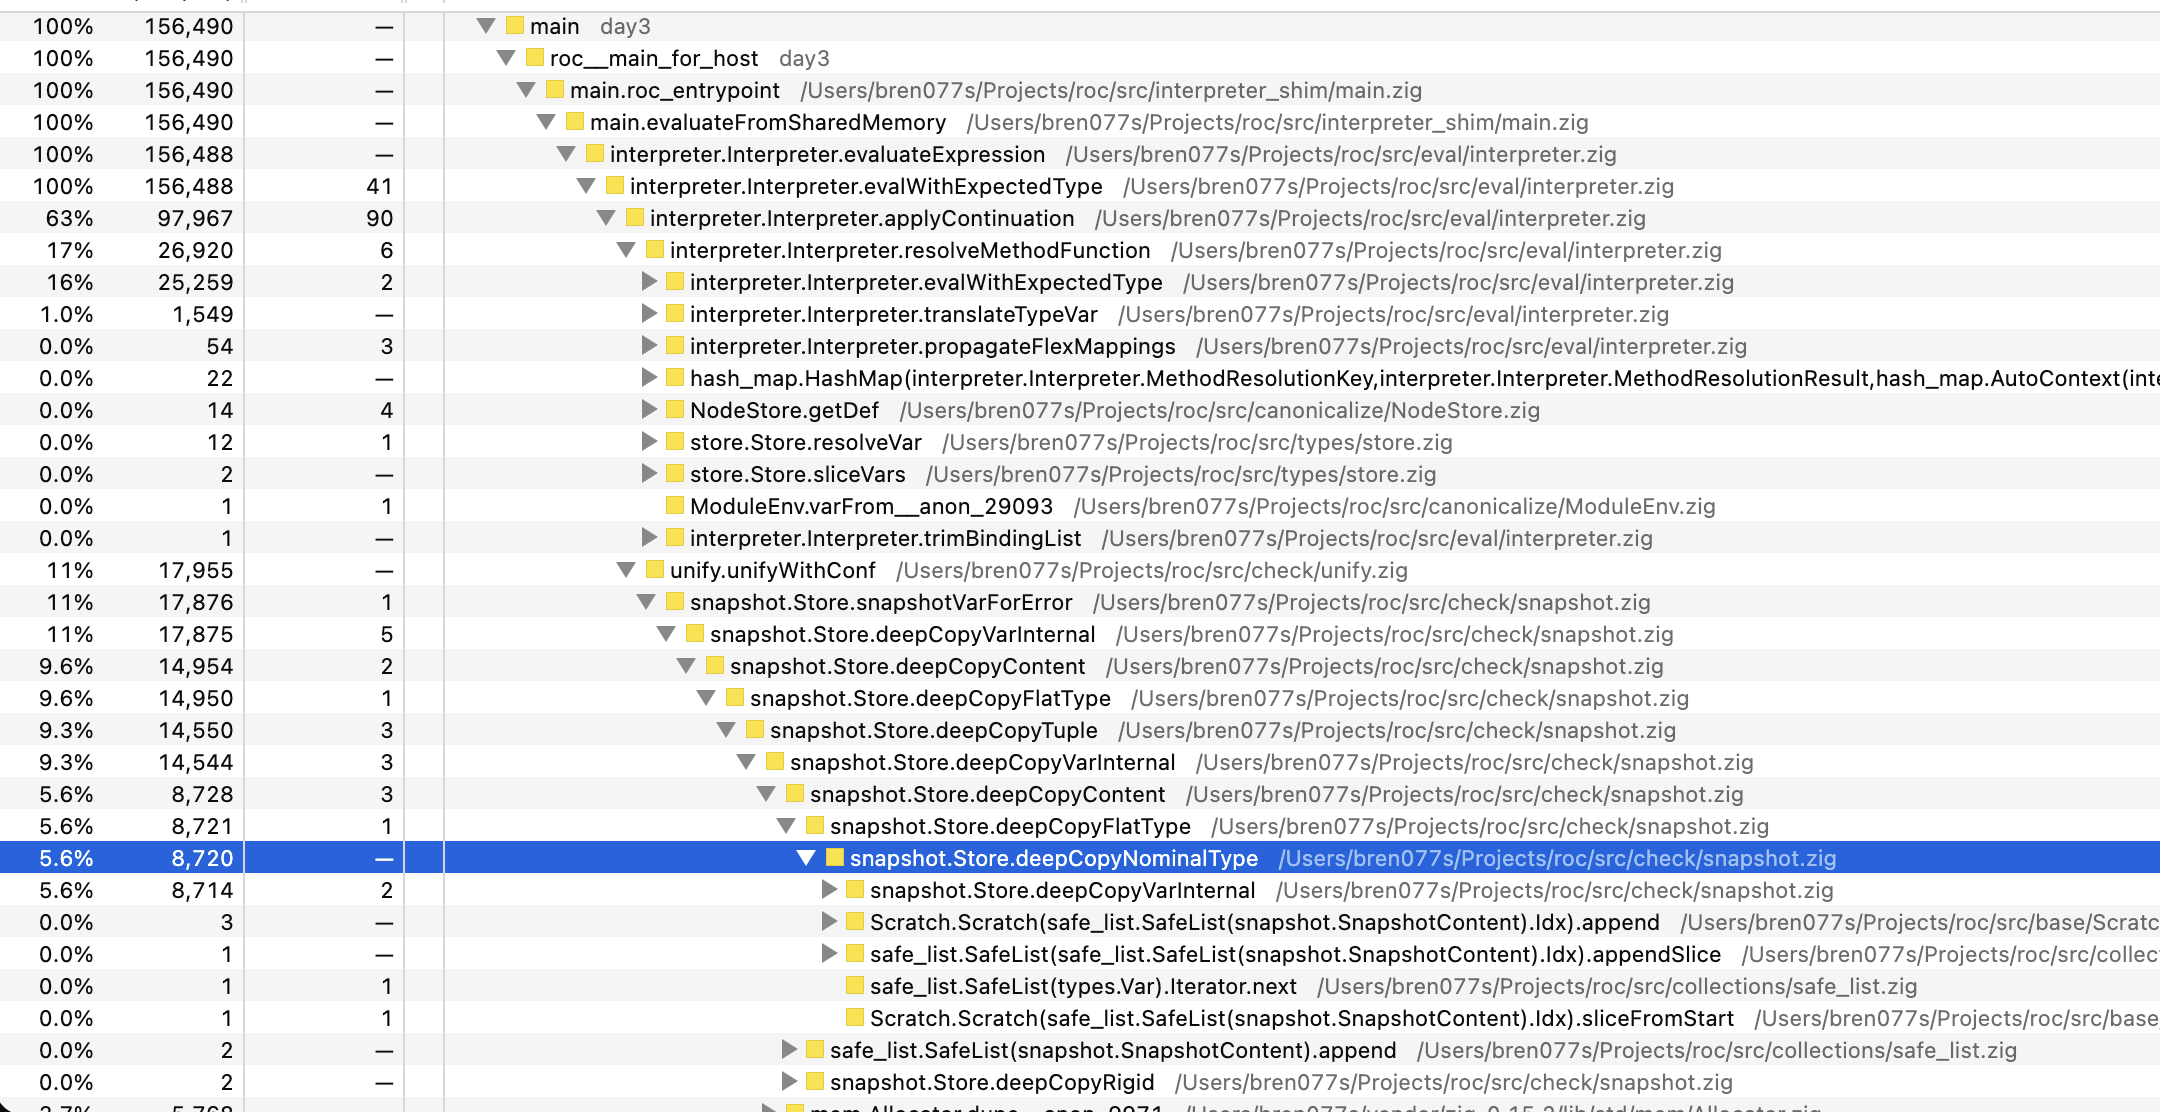Select the interpreter.Interpreter.trimBindingList row

coord(885,538)
